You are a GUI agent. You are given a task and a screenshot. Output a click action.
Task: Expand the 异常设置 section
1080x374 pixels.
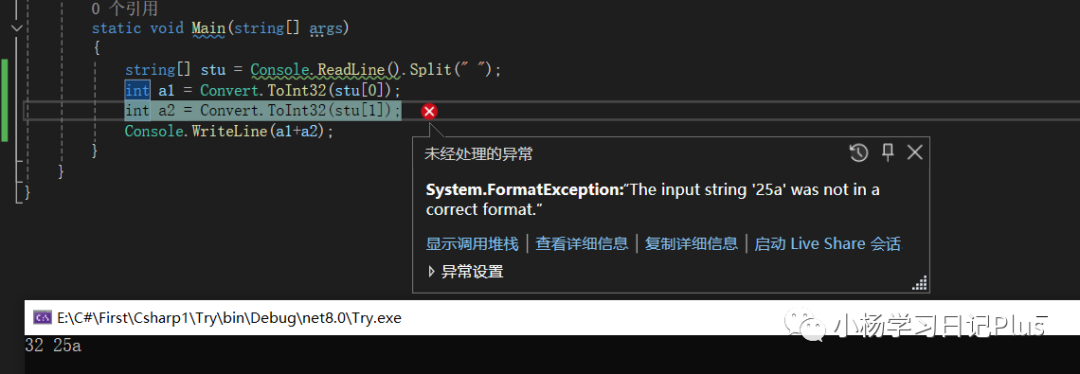point(466,271)
